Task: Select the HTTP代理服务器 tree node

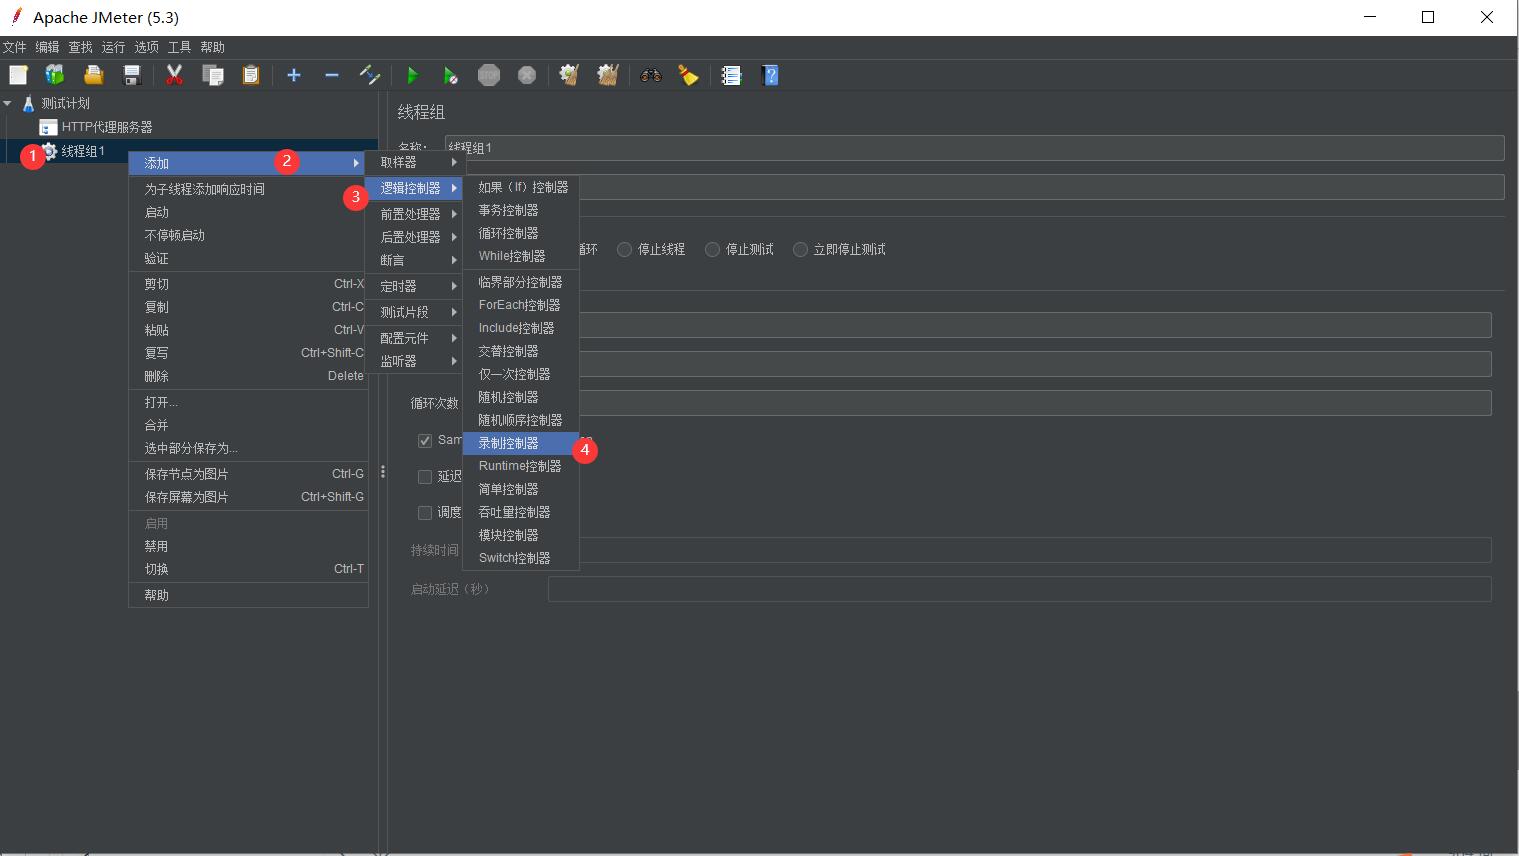Action: click(x=106, y=127)
